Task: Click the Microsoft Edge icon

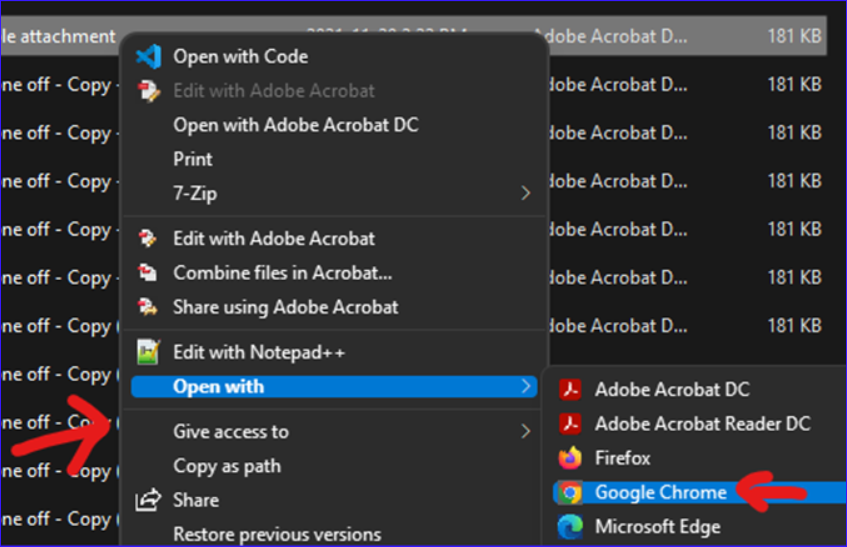Action: (570, 527)
